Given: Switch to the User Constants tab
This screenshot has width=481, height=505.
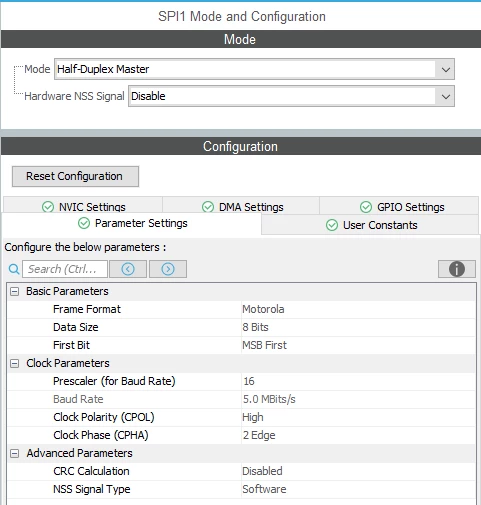Looking at the screenshot, I should point(370,225).
